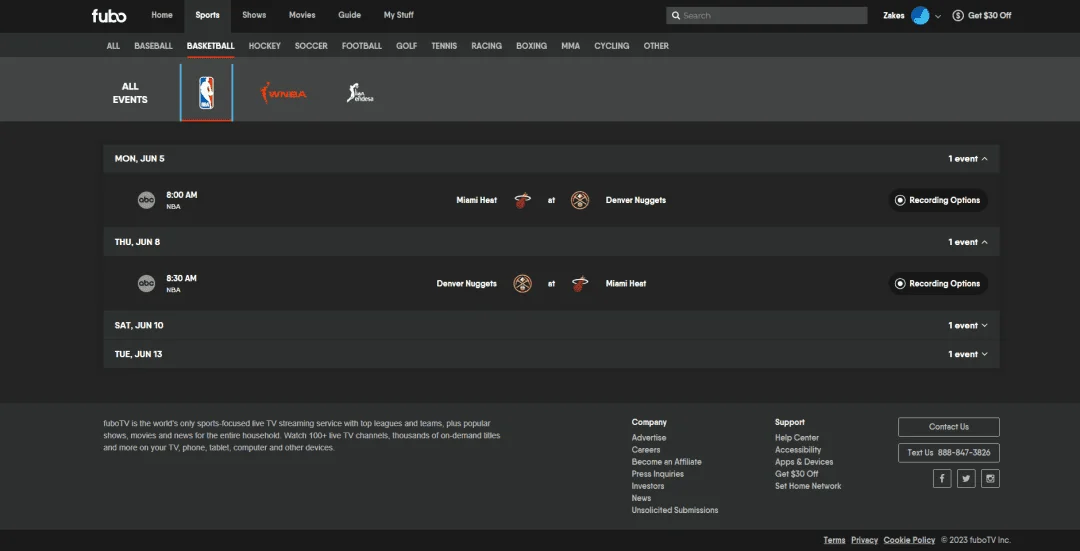The image size is (1080, 551).
Task: Filter sports by CYCLING
Action: pos(612,46)
